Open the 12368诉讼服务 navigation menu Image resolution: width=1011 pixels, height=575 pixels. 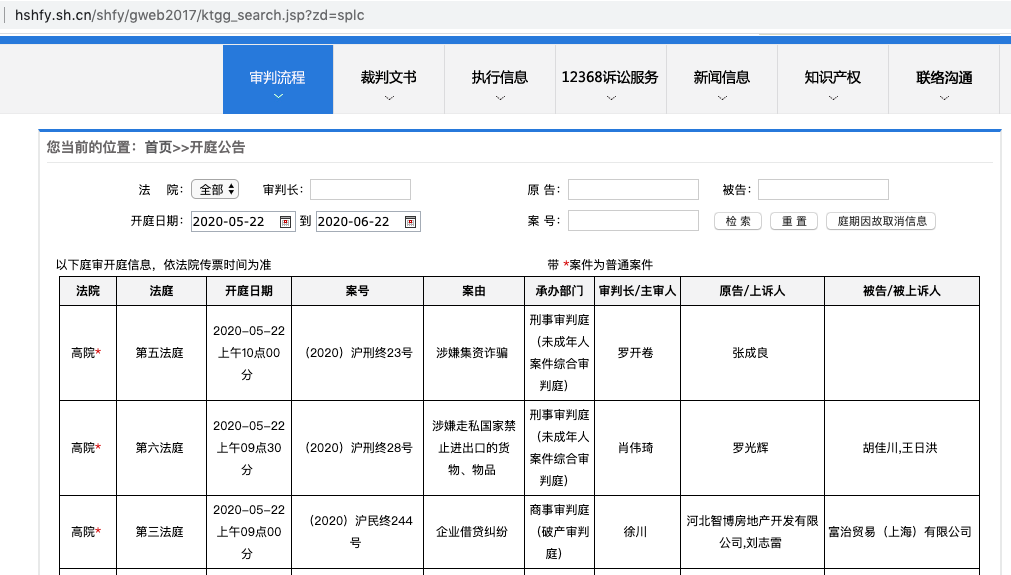(x=610, y=79)
